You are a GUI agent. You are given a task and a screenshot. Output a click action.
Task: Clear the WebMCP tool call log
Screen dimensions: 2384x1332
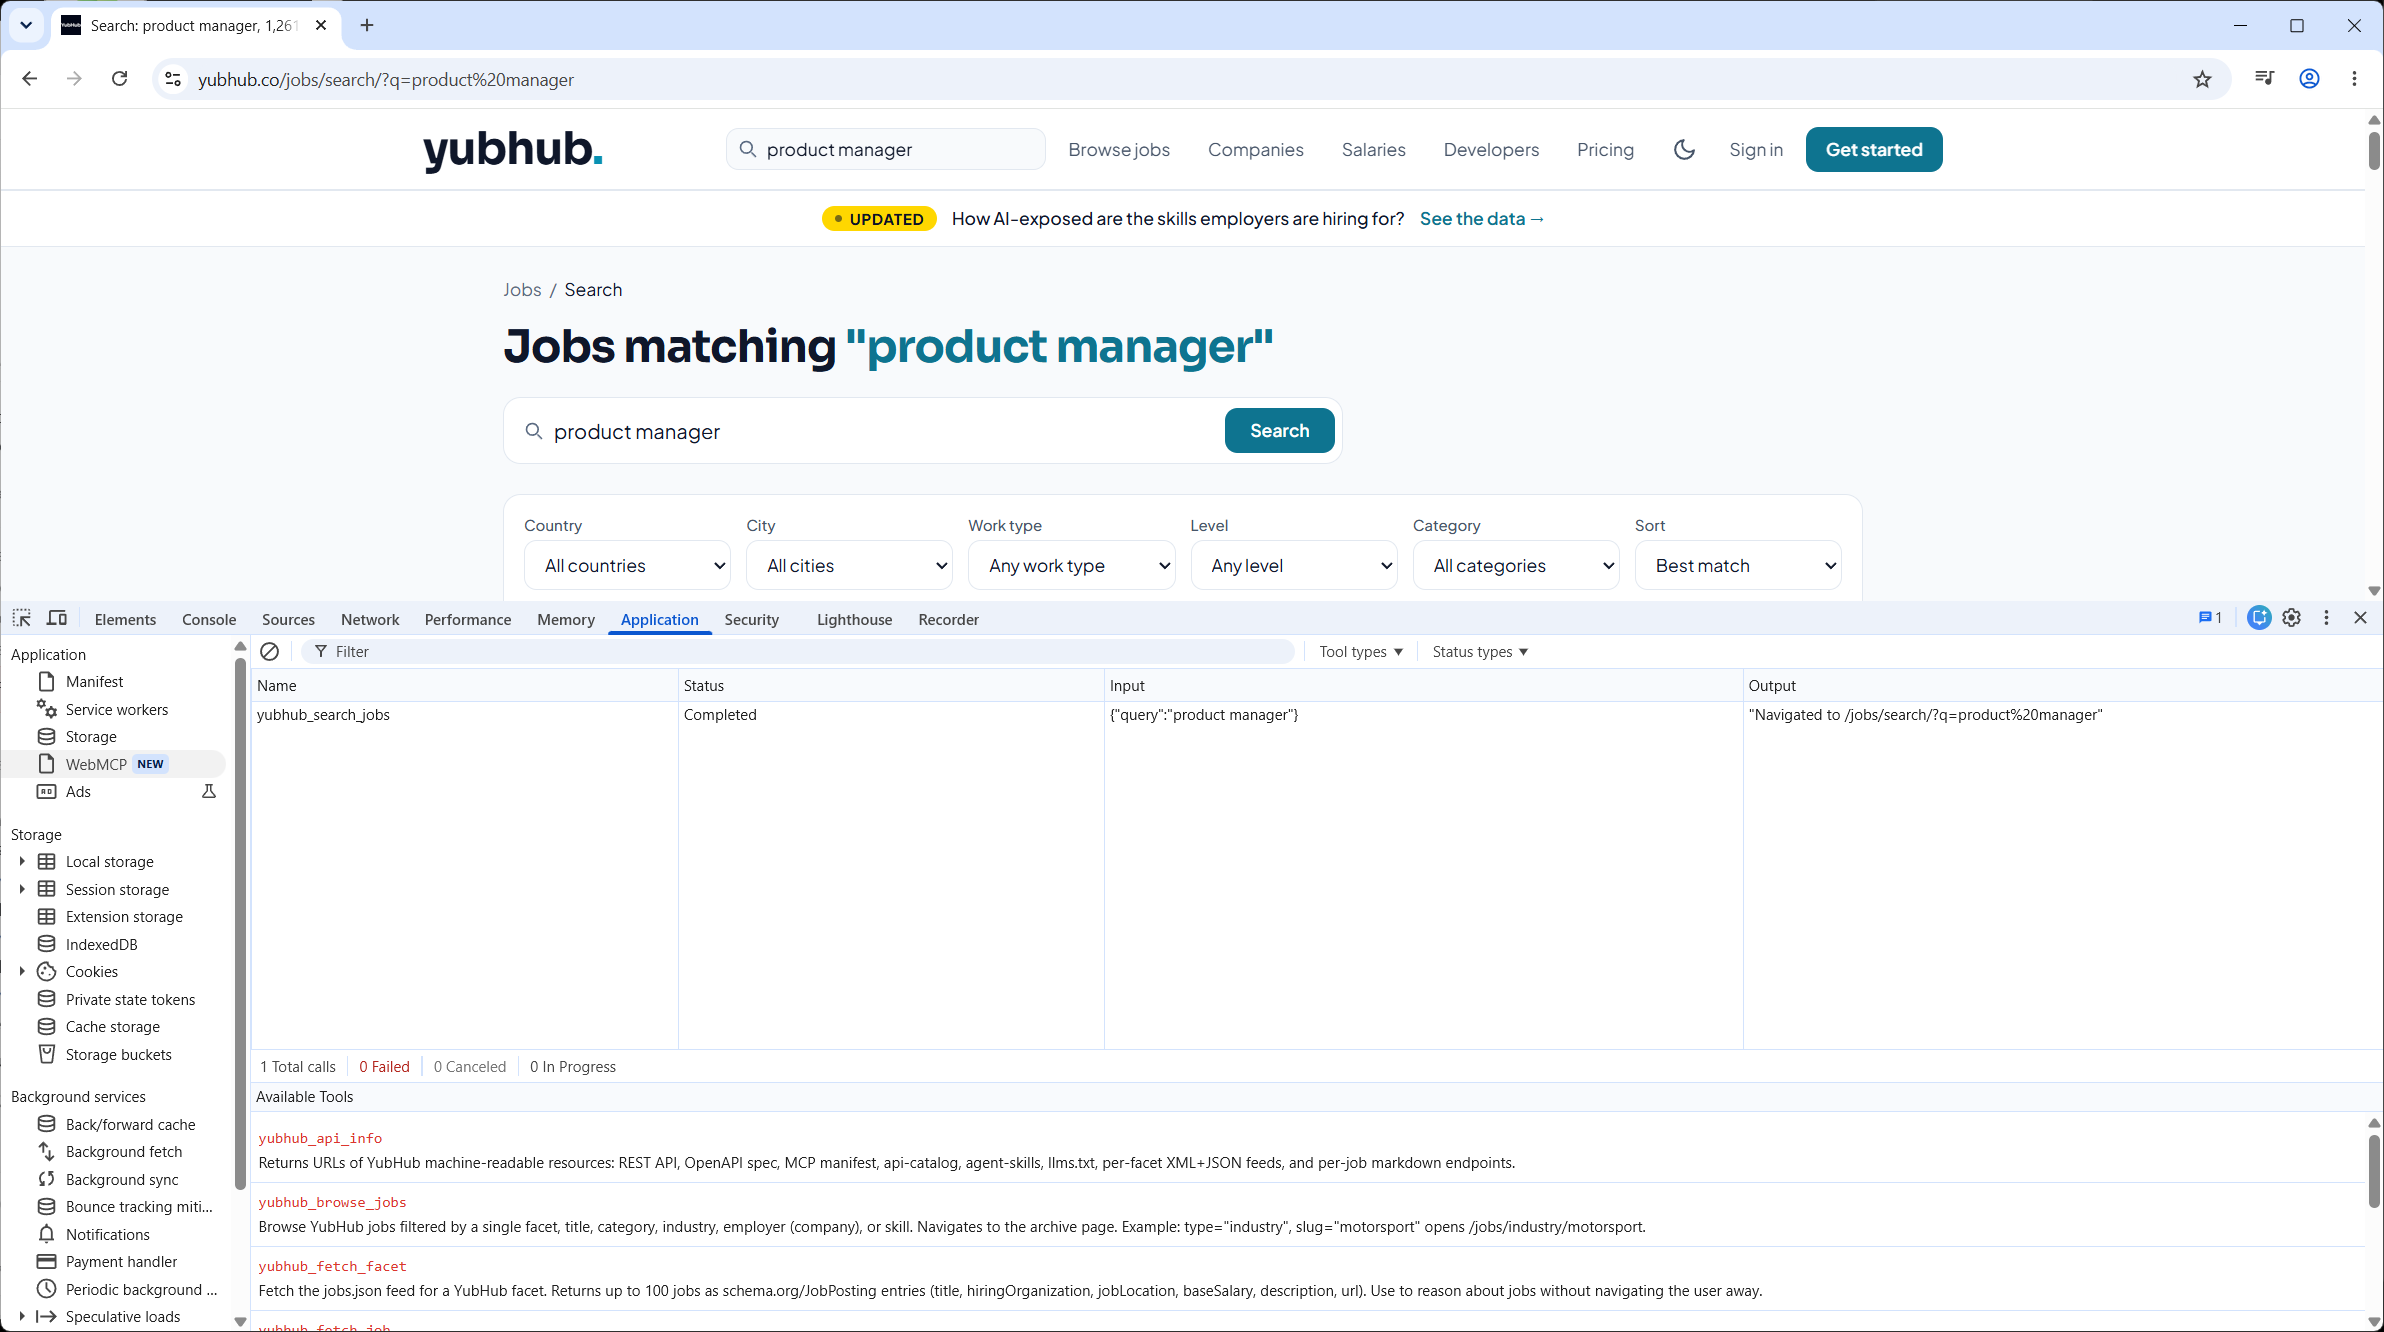pos(270,652)
